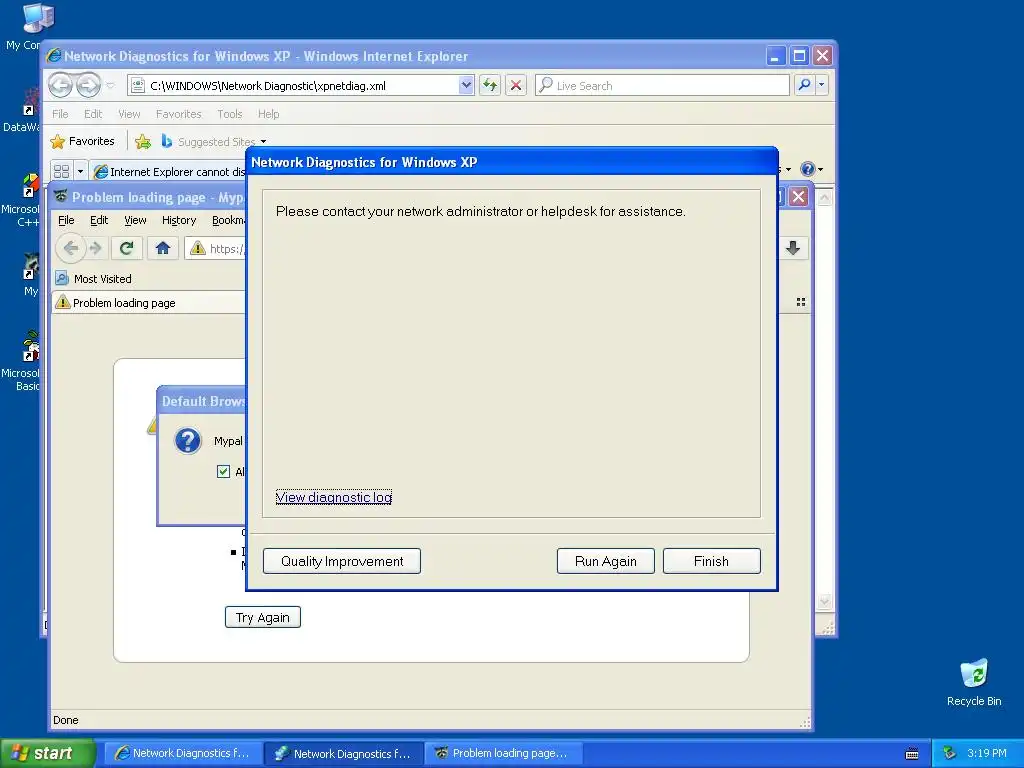Click the warning icon in Mypal URL bar

(197, 248)
